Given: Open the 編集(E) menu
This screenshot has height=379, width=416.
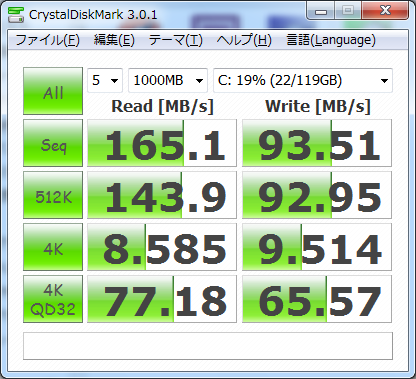Looking at the screenshot, I should point(114,40).
